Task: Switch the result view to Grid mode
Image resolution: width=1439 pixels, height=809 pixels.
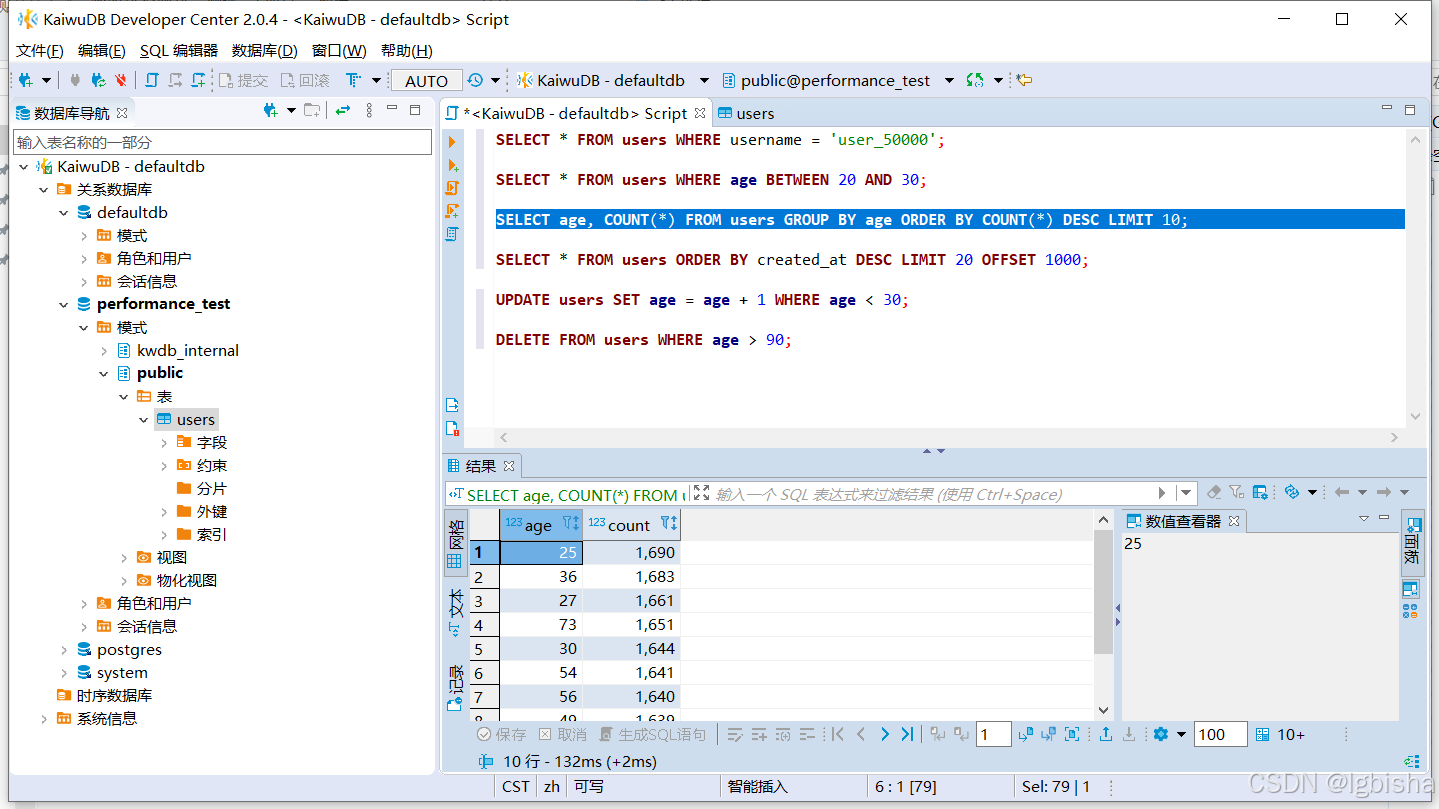Action: click(x=456, y=544)
